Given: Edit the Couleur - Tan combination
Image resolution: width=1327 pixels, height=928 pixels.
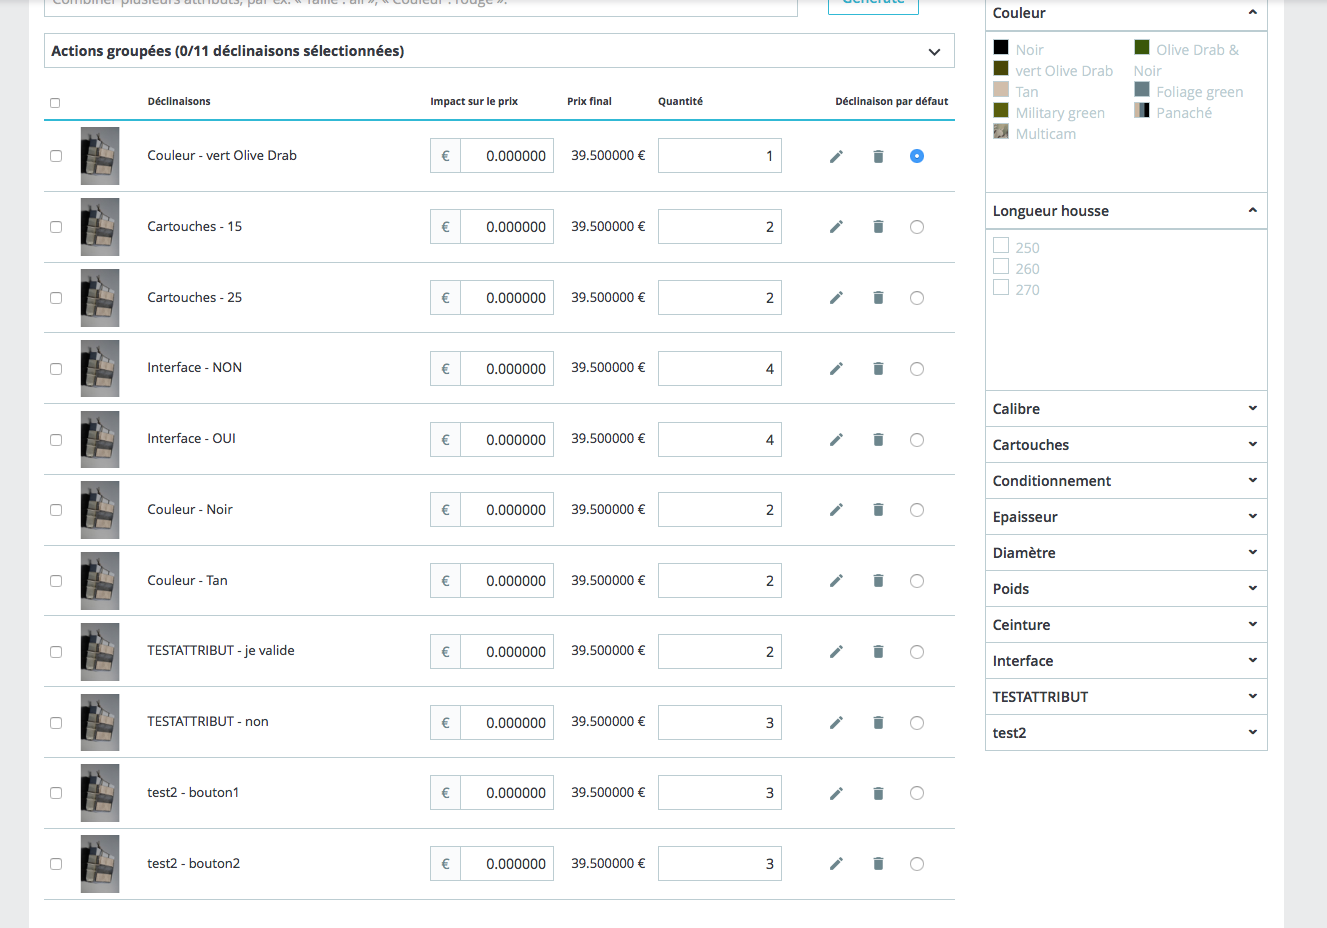Looking at the screenshot, I should 836,581.
